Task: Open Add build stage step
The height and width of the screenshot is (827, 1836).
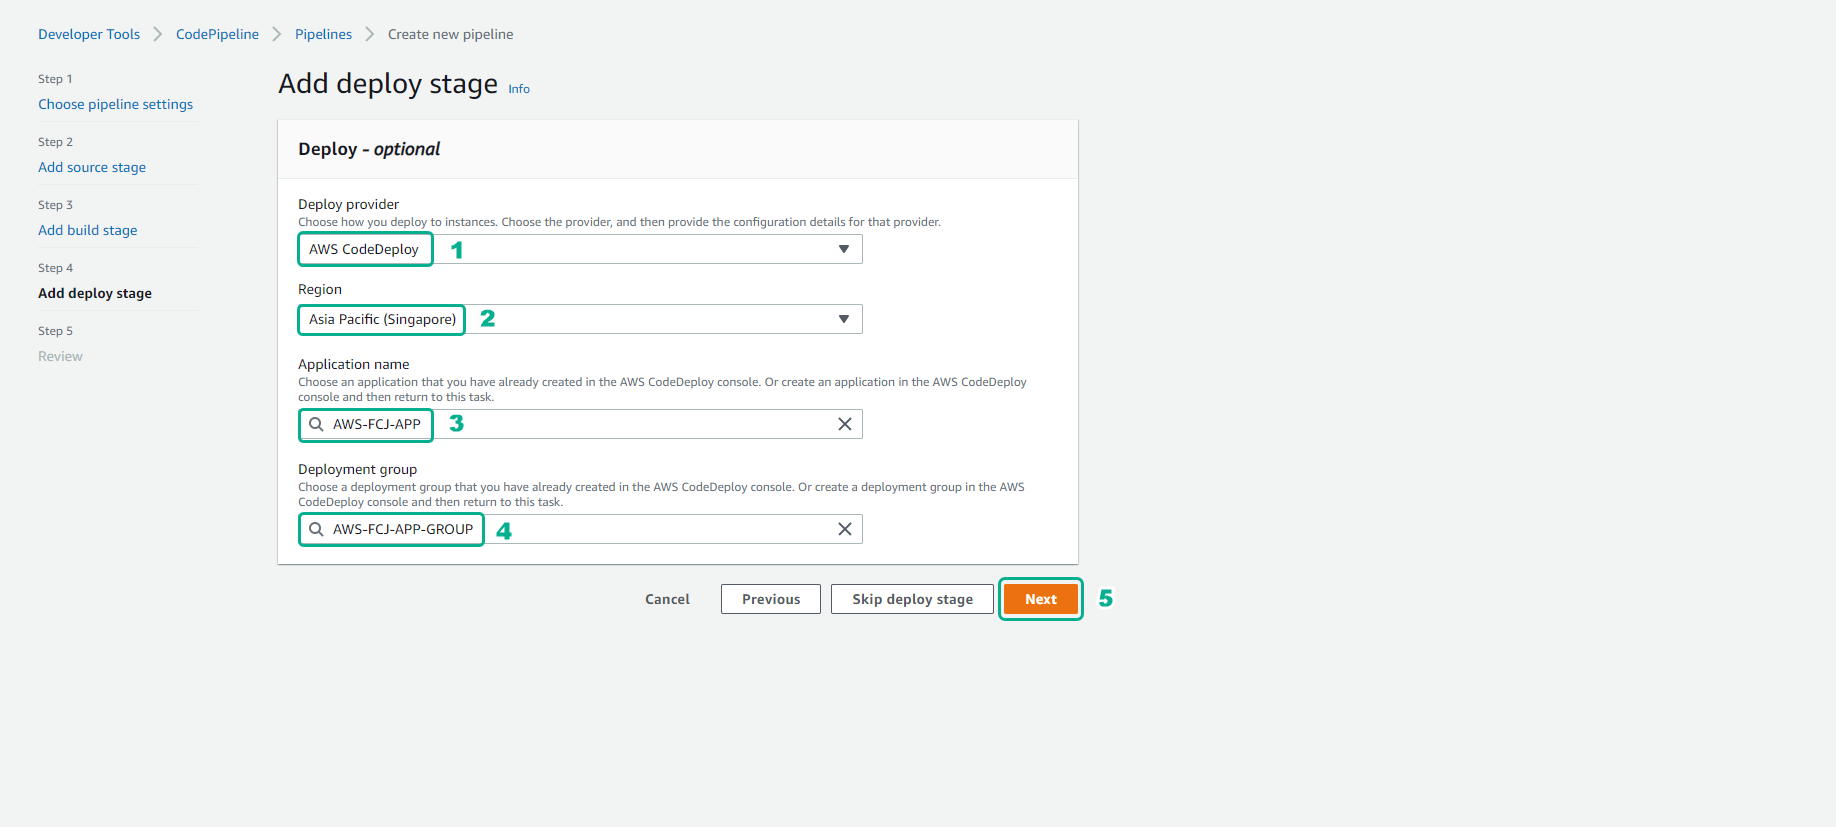Action: pyautogui.click(x=88, y=230)
